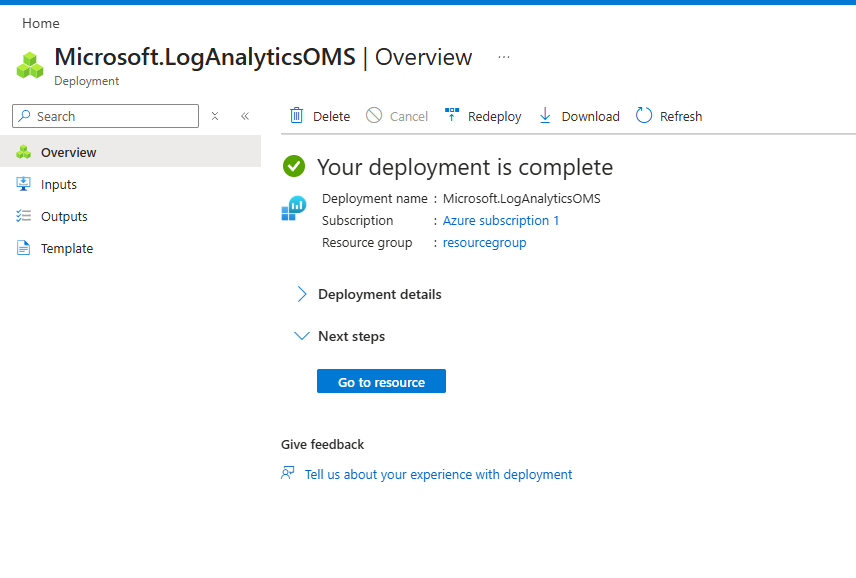Screen dimensions: 856x578
Task: Click the Delete toolbar button label
Action: 331,116
